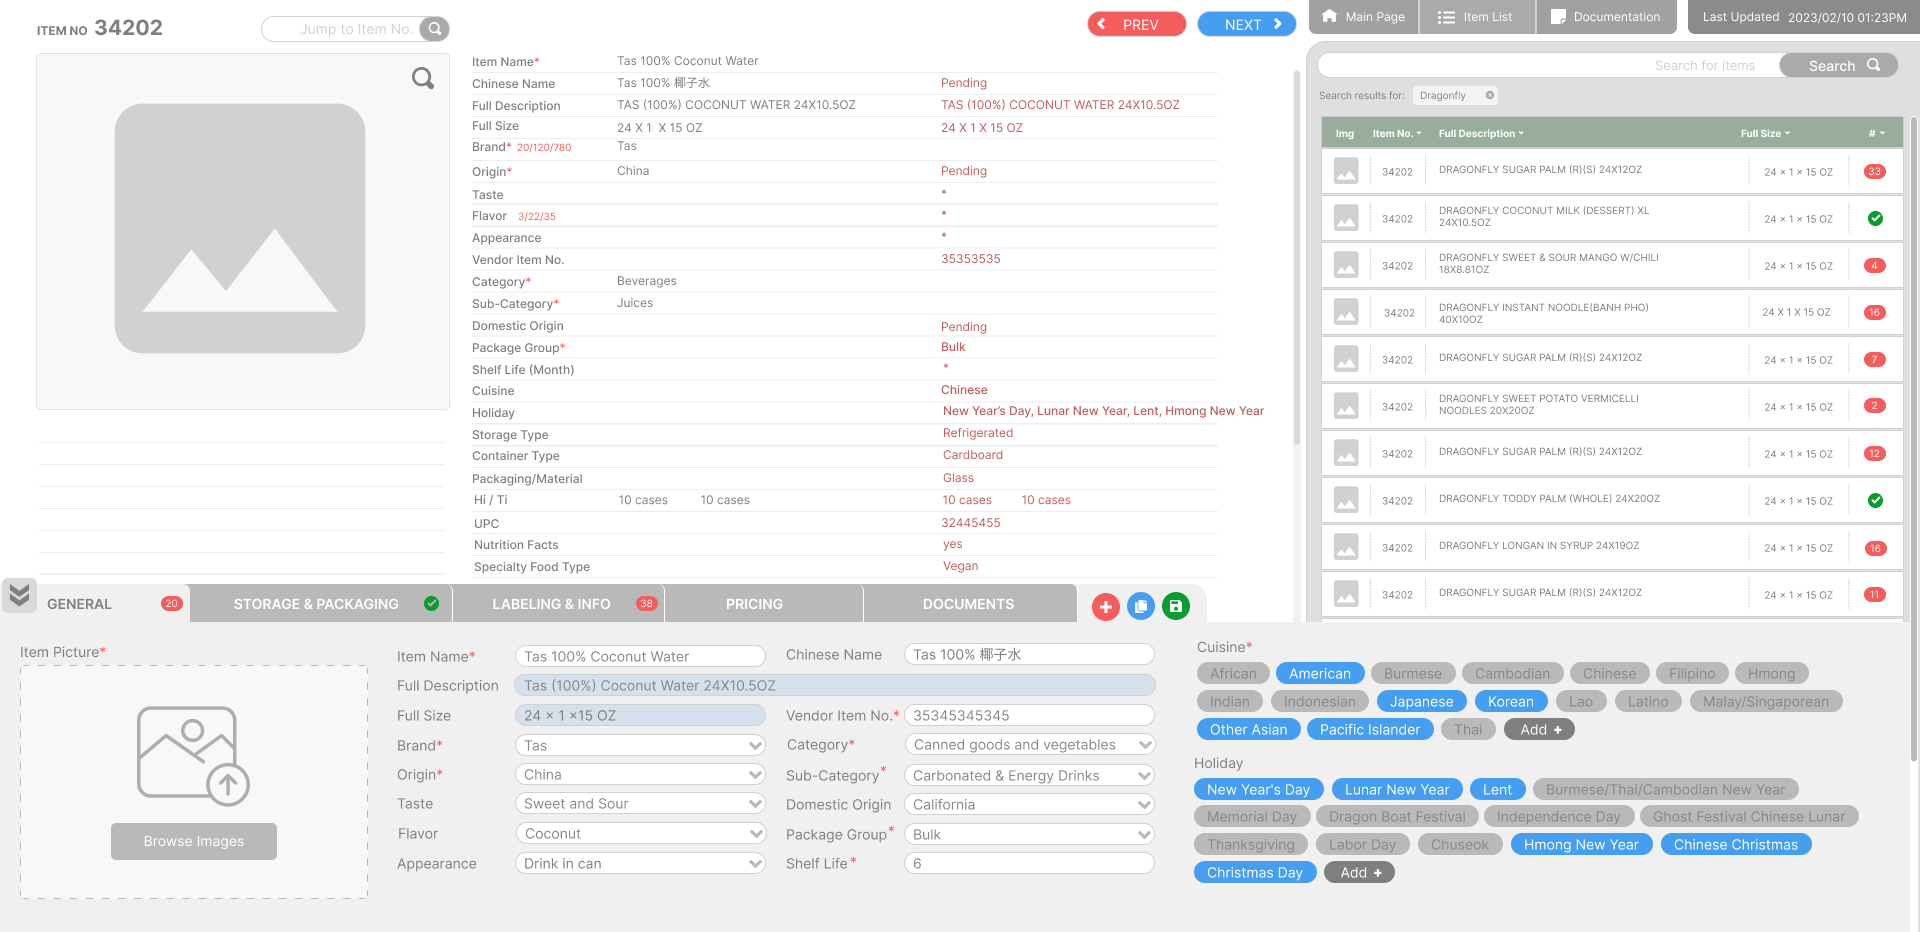The image size is (1920, 932).
Task: Click green check on Toddy Palm row
Action: pyautogui.click(x=1875, y=501)
